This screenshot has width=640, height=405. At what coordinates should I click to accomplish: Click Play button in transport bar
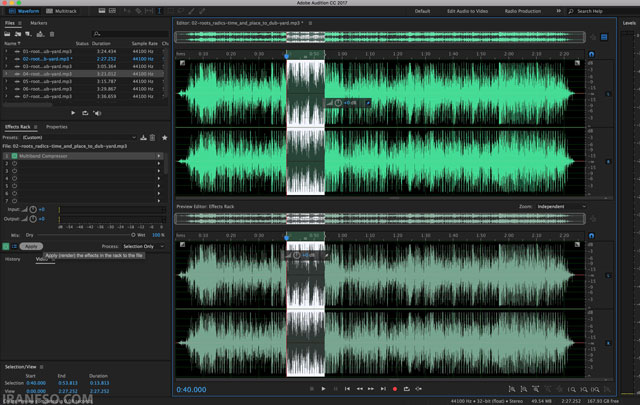click(x=323, y=389)
